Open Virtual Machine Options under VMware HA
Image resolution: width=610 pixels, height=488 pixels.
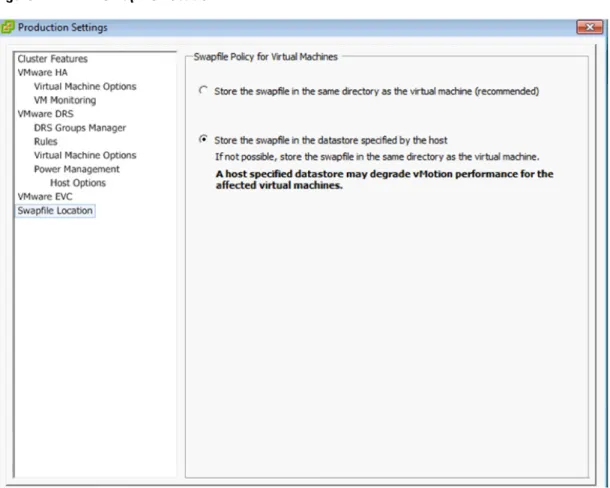tap(85, 86)
